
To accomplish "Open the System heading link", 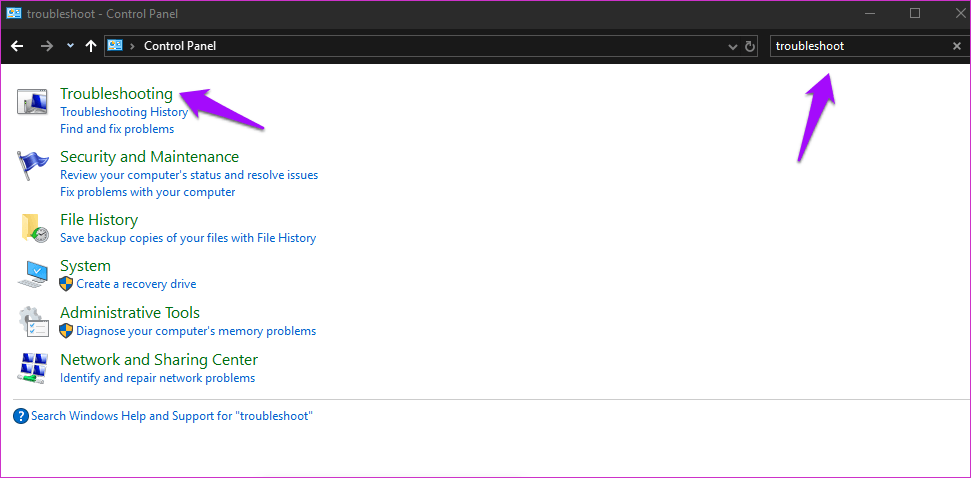I will tap(85, 266).
